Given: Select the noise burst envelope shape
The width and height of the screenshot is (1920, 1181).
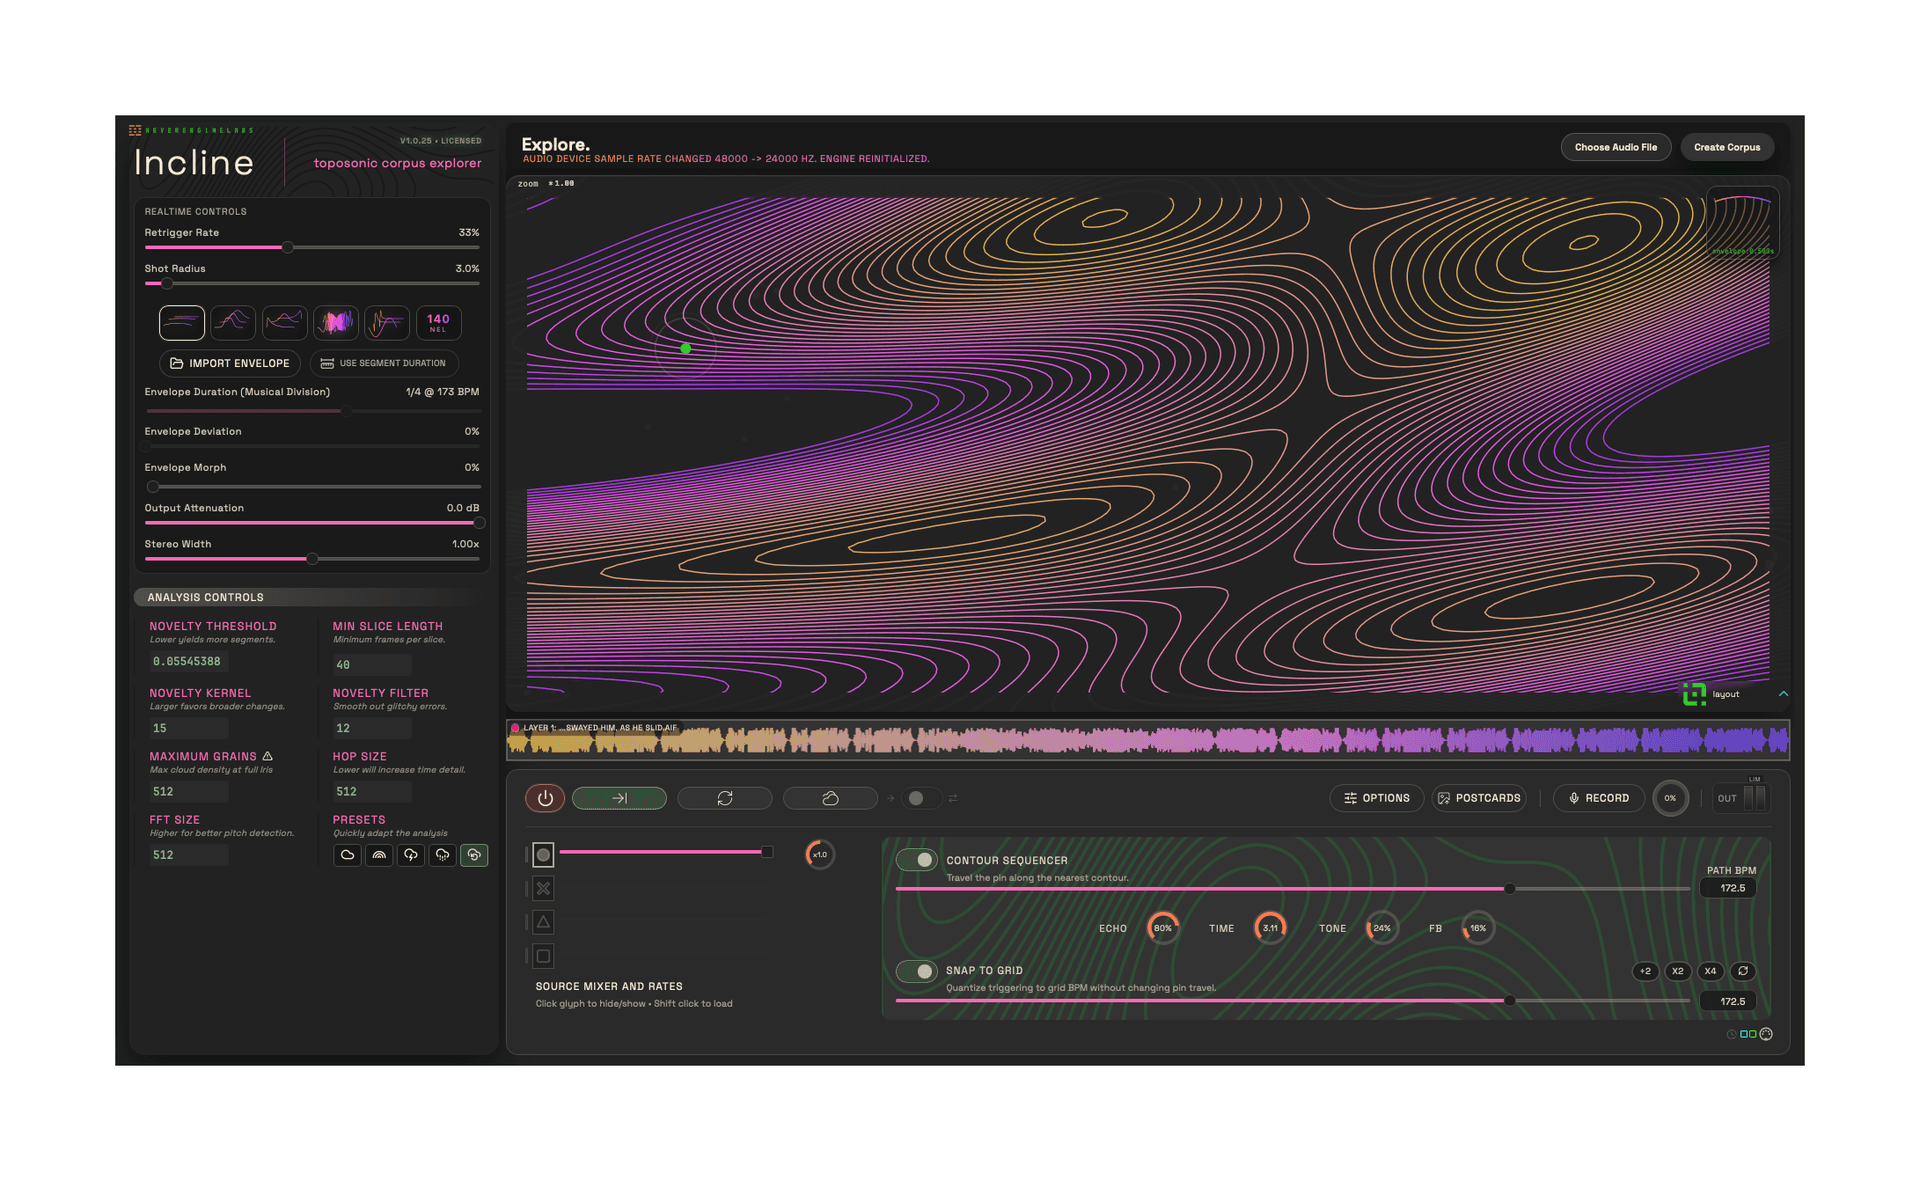Looking at the screenshot, I should coord(335,322).
